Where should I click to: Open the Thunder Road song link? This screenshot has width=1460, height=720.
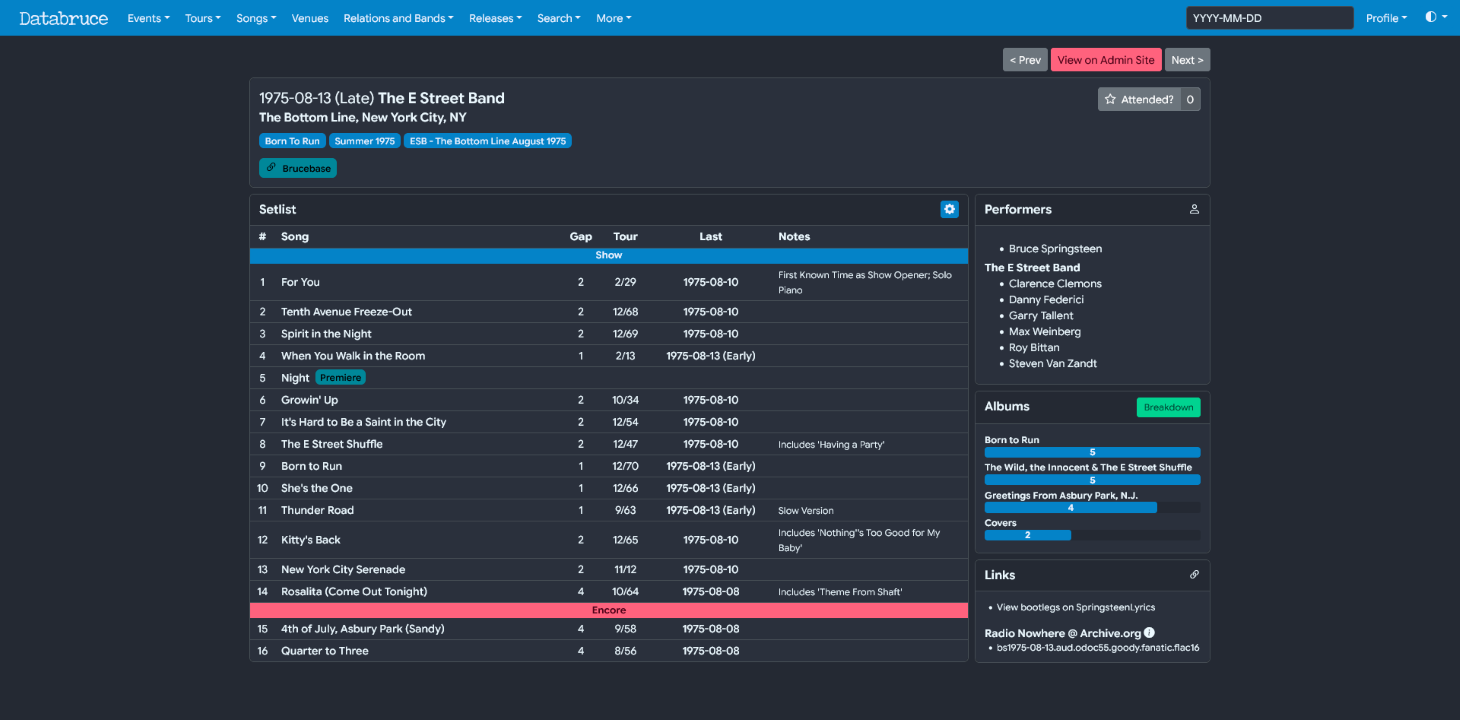(x=317, y=510)
